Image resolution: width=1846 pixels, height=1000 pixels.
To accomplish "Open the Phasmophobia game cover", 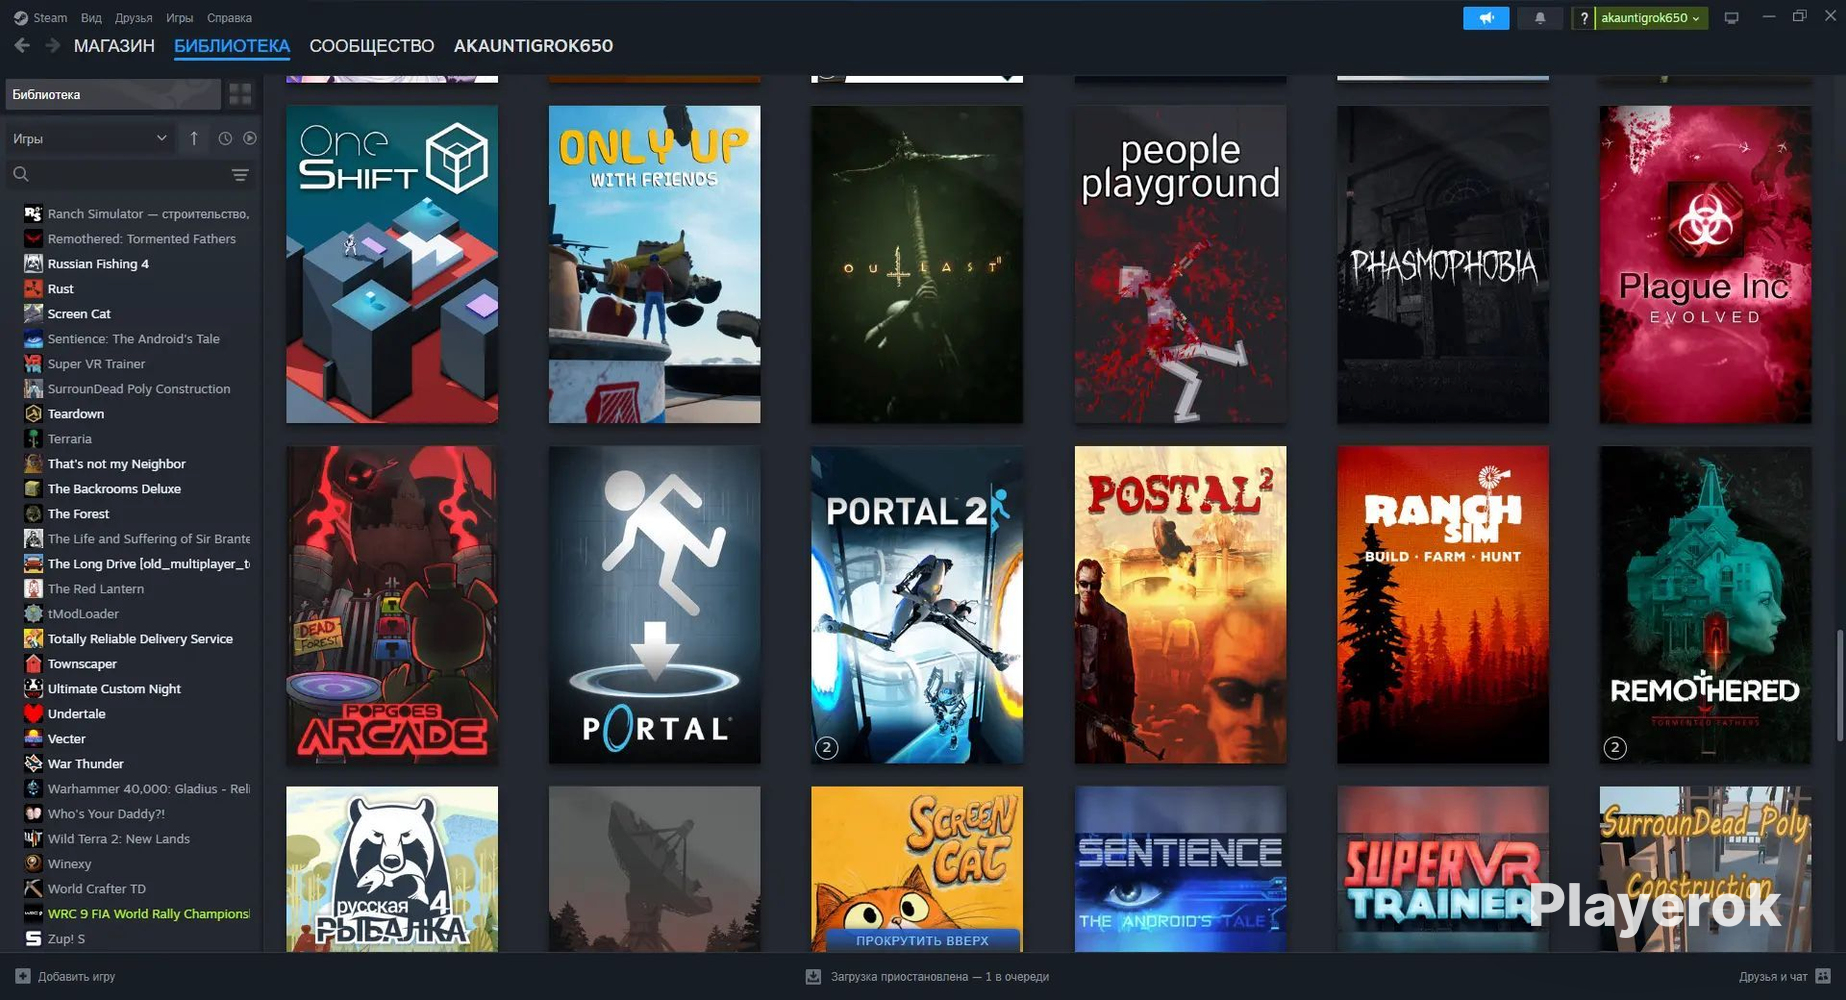I will pyautogui.click(x=1443, y=264).
